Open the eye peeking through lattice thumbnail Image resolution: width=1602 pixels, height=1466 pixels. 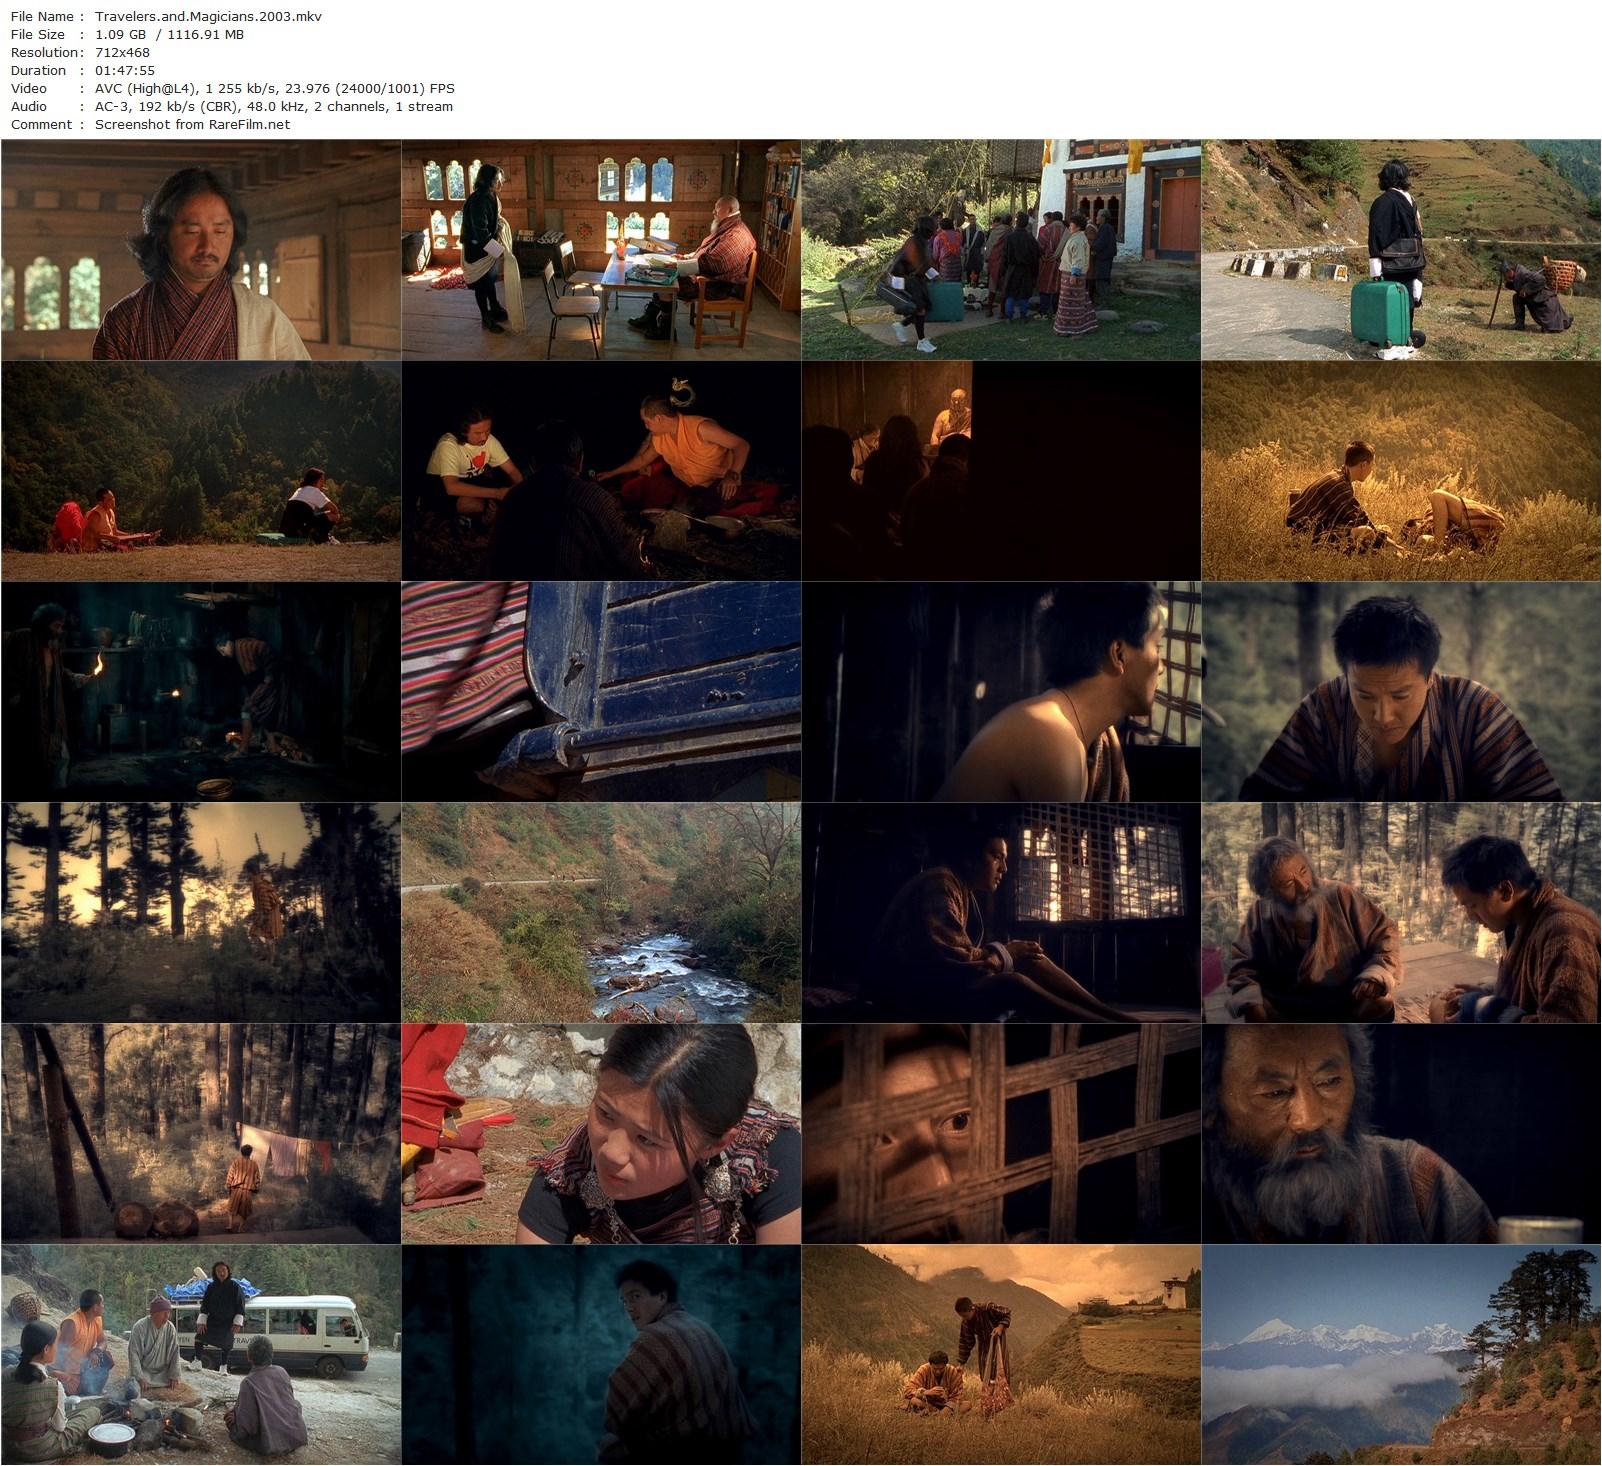(1001, 1134)
